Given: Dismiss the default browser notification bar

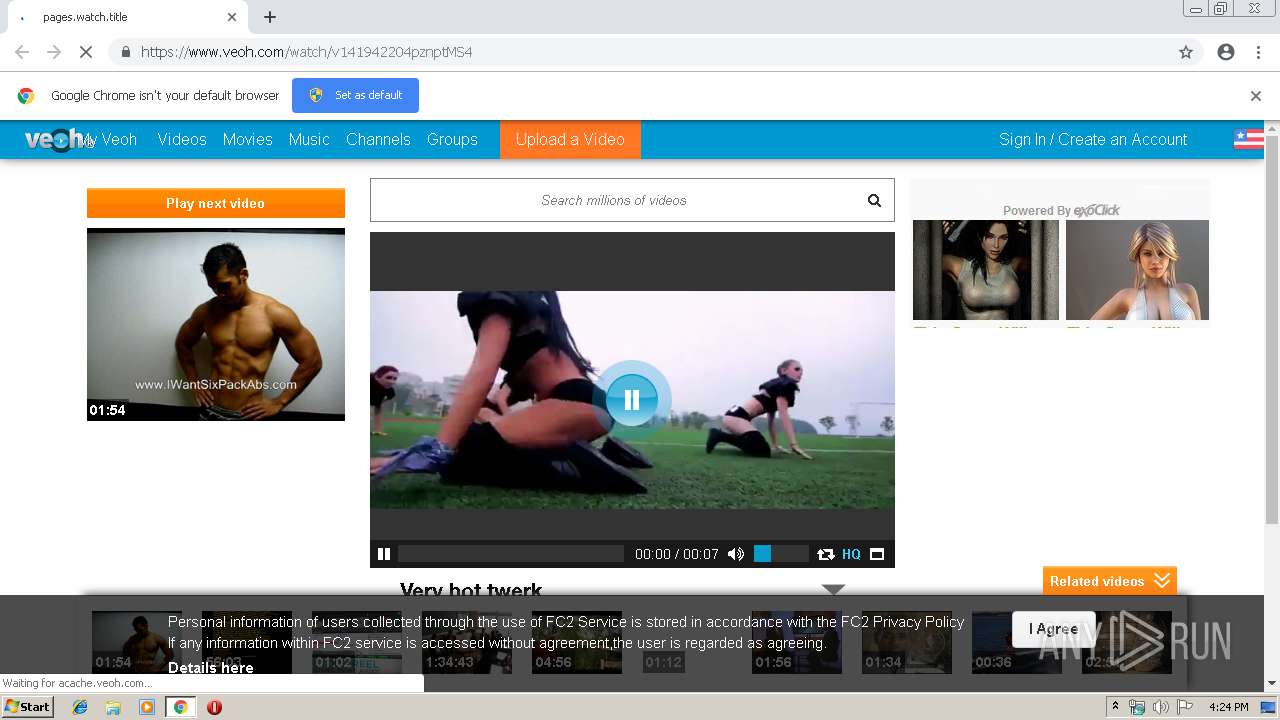Looking at the screenshot, I should coord(1255,96).
